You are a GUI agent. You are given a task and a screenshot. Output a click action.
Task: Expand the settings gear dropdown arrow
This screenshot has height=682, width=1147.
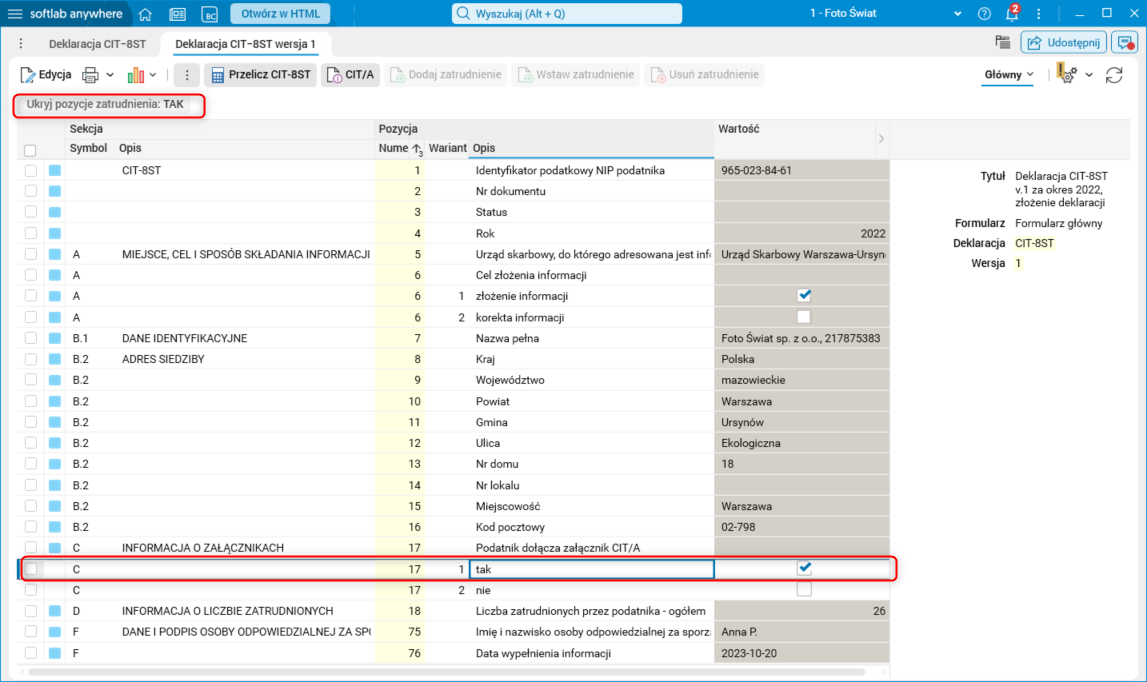pos(1089,75)
